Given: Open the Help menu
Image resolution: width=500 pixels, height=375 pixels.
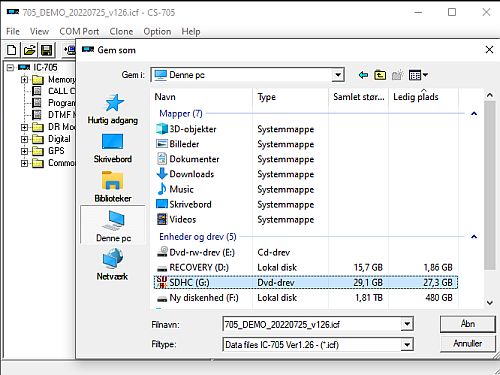Looking at the screenshot, I should pos(191,31).
